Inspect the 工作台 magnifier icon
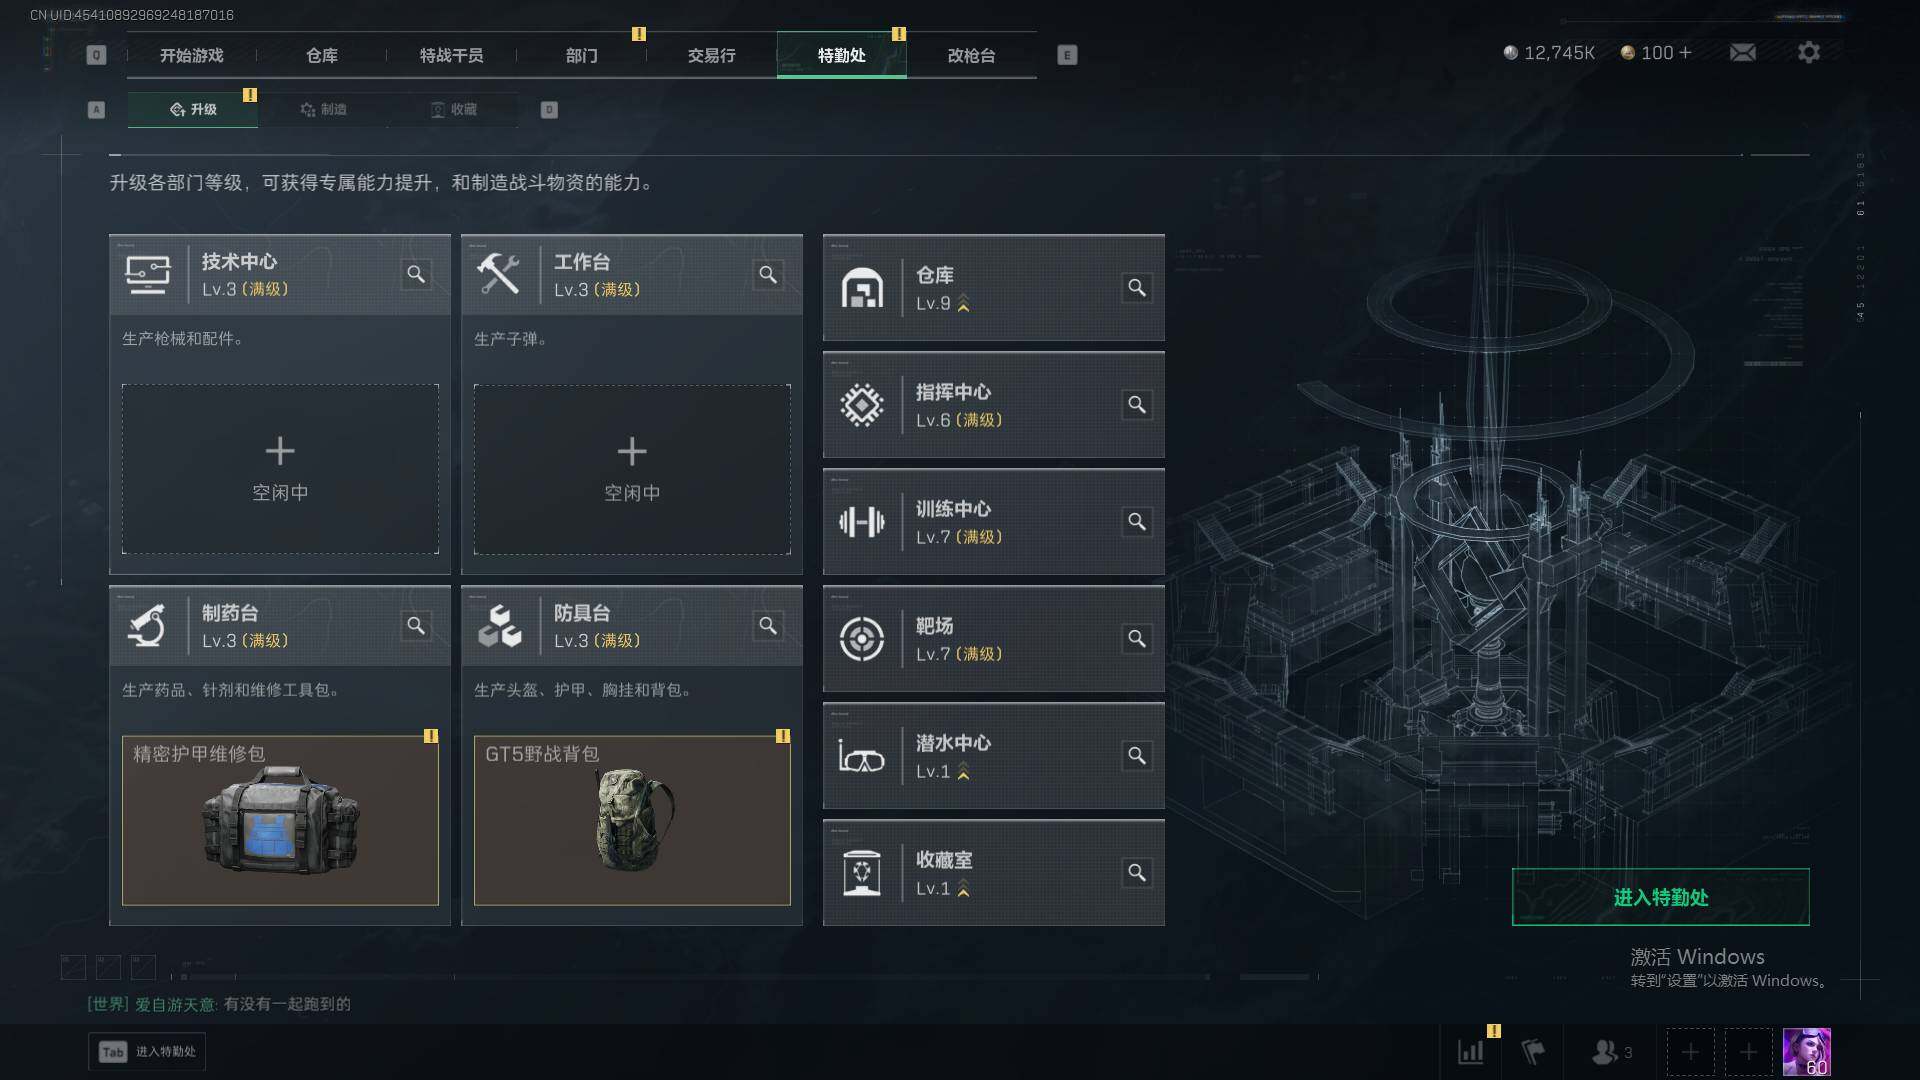The width and height of the screenshot is (1920, 1080). click(768, 274)
